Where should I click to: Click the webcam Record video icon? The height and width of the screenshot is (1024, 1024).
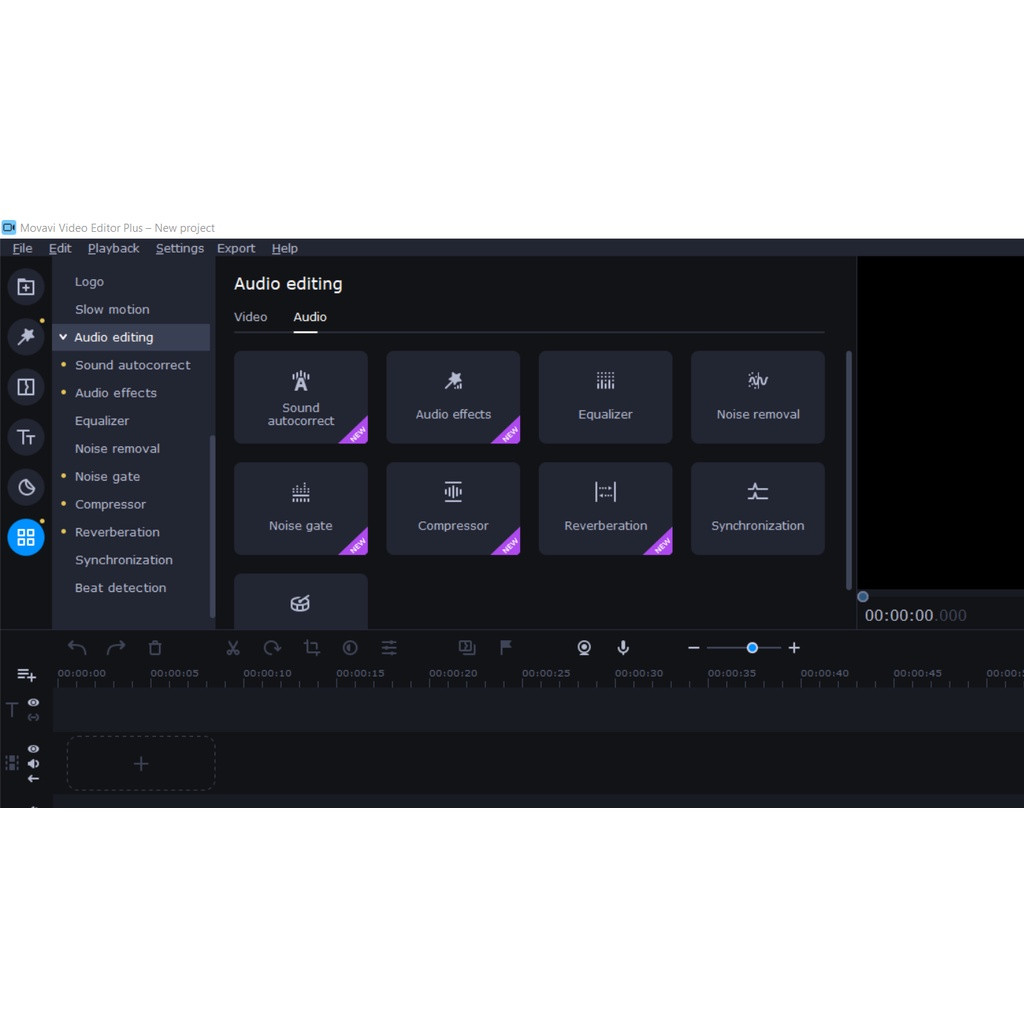pyautogui.click(x=584, y=648)
